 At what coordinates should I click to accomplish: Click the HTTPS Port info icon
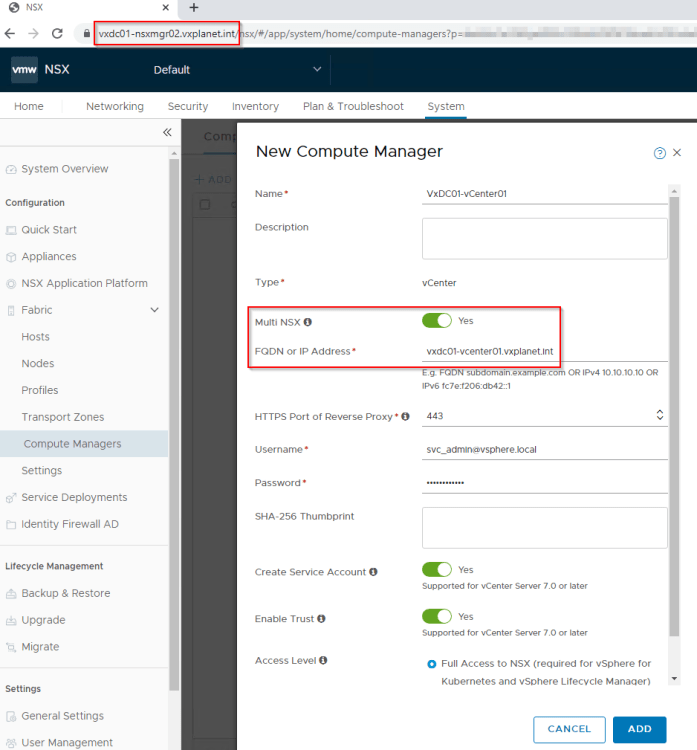pos(405,416)
